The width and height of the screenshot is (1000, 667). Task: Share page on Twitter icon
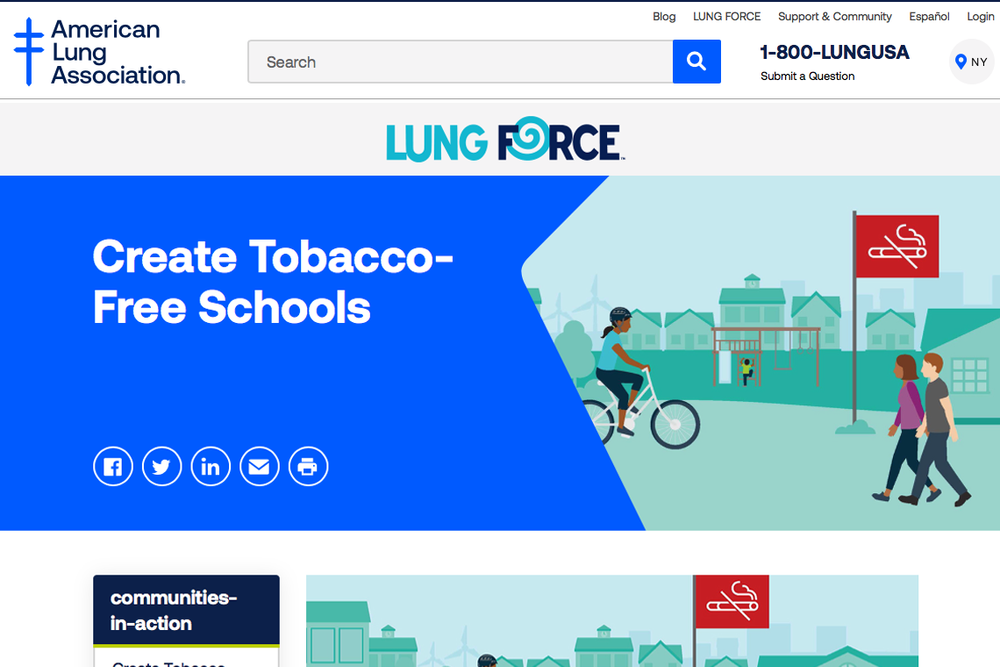tap(162, 467)
